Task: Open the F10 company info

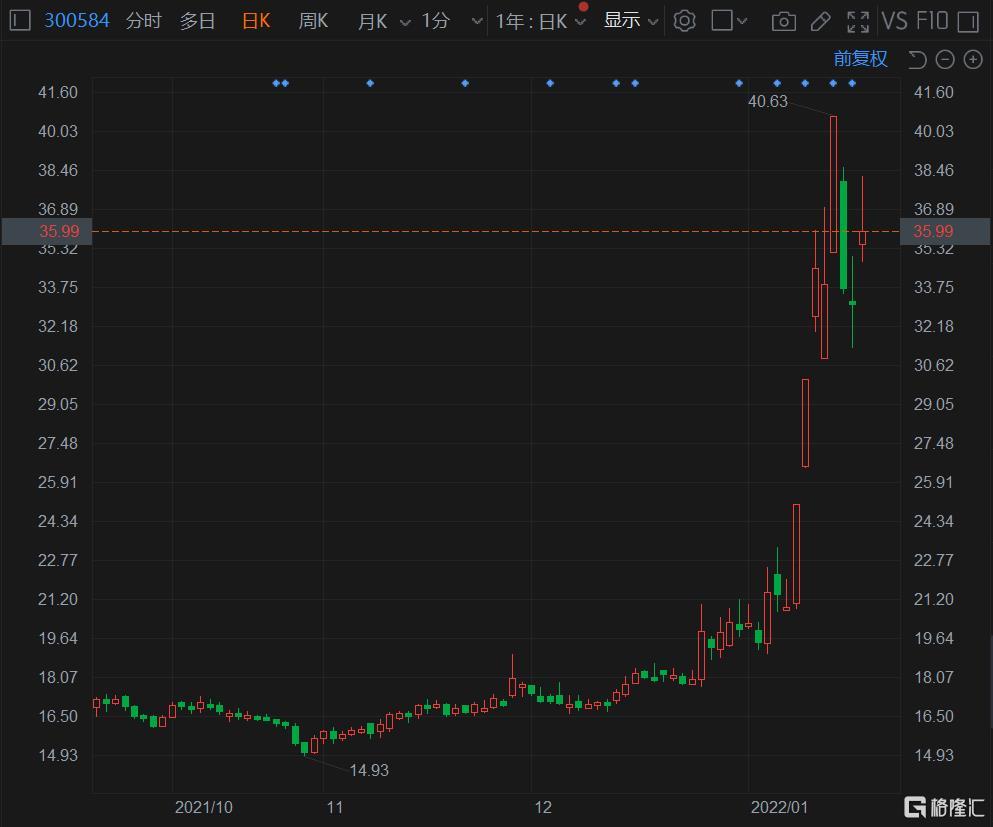Action: pos(932,21)
